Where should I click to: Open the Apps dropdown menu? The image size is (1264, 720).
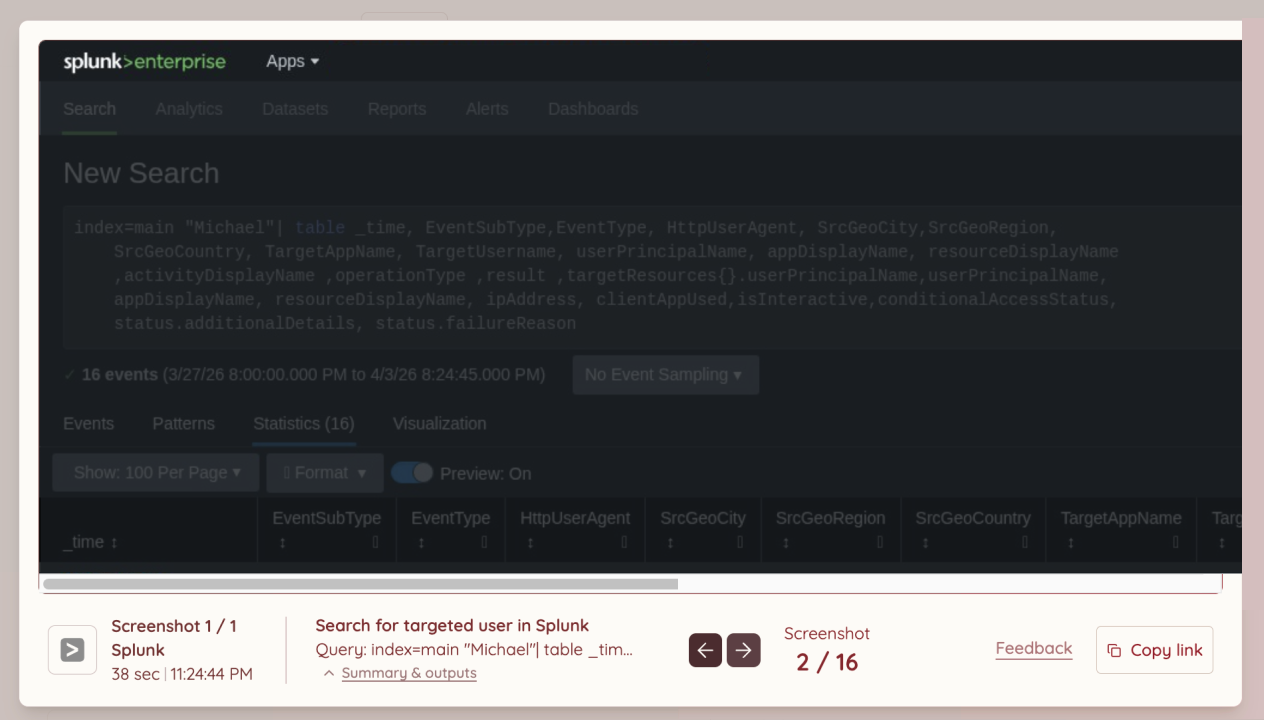pos(292,61)
